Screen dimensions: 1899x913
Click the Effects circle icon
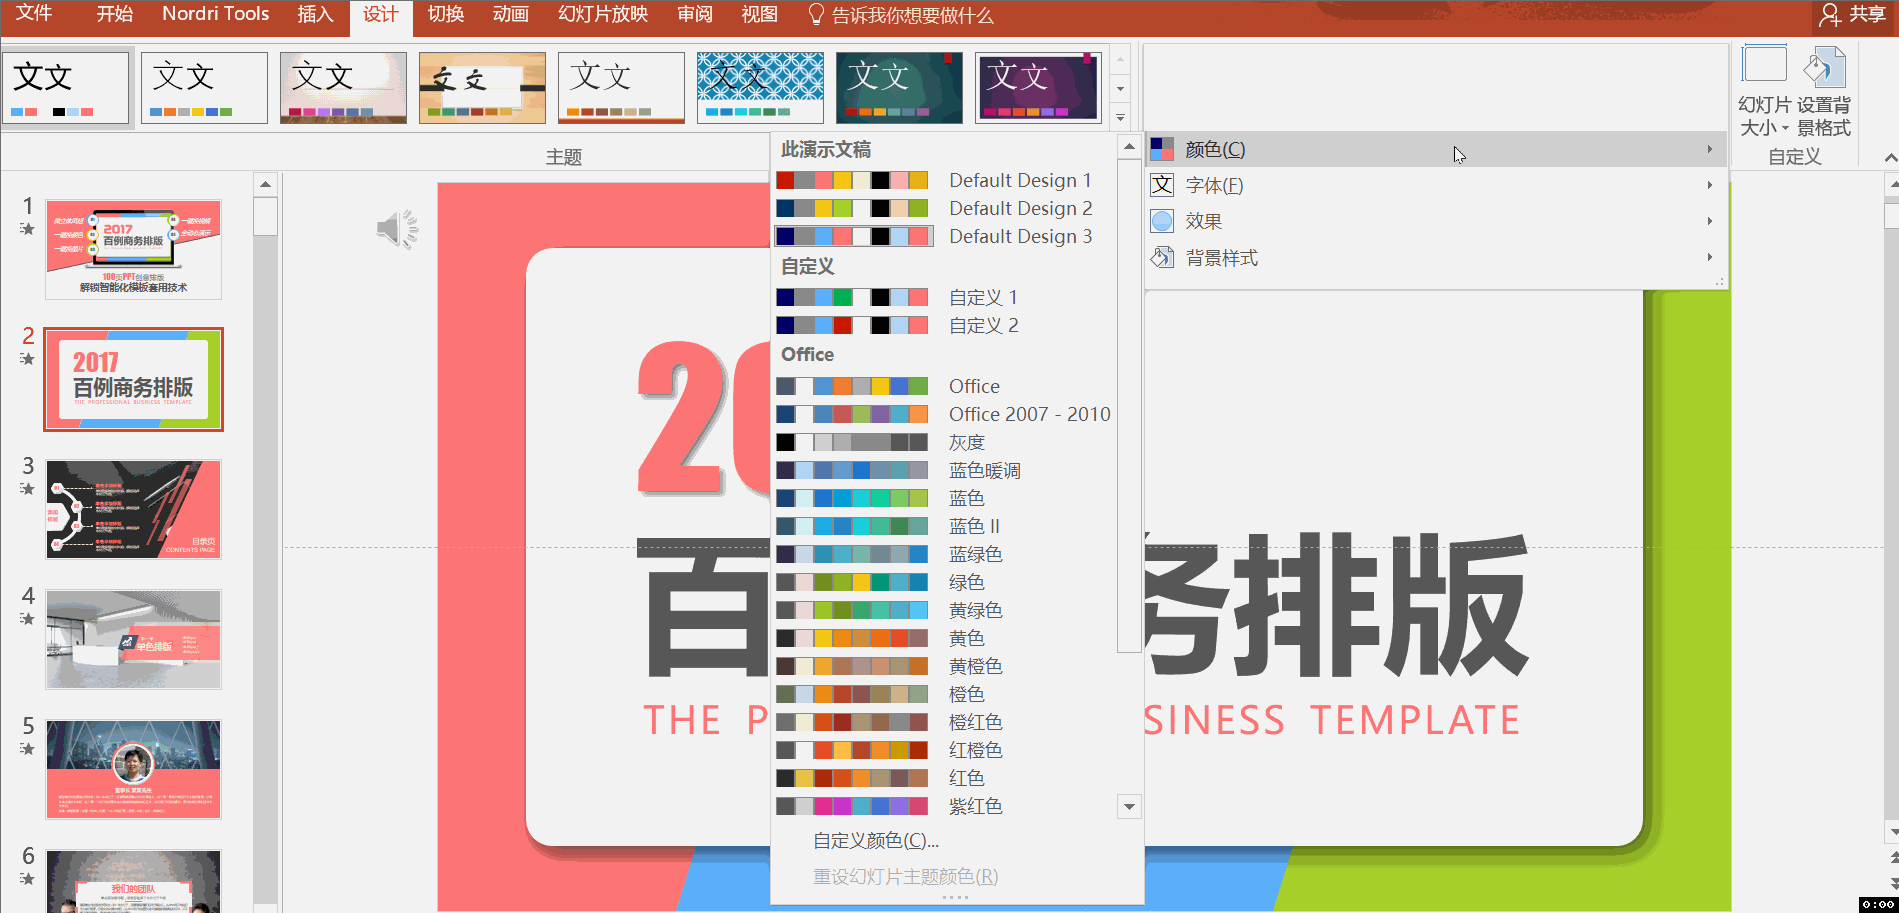coord(1162,221)
